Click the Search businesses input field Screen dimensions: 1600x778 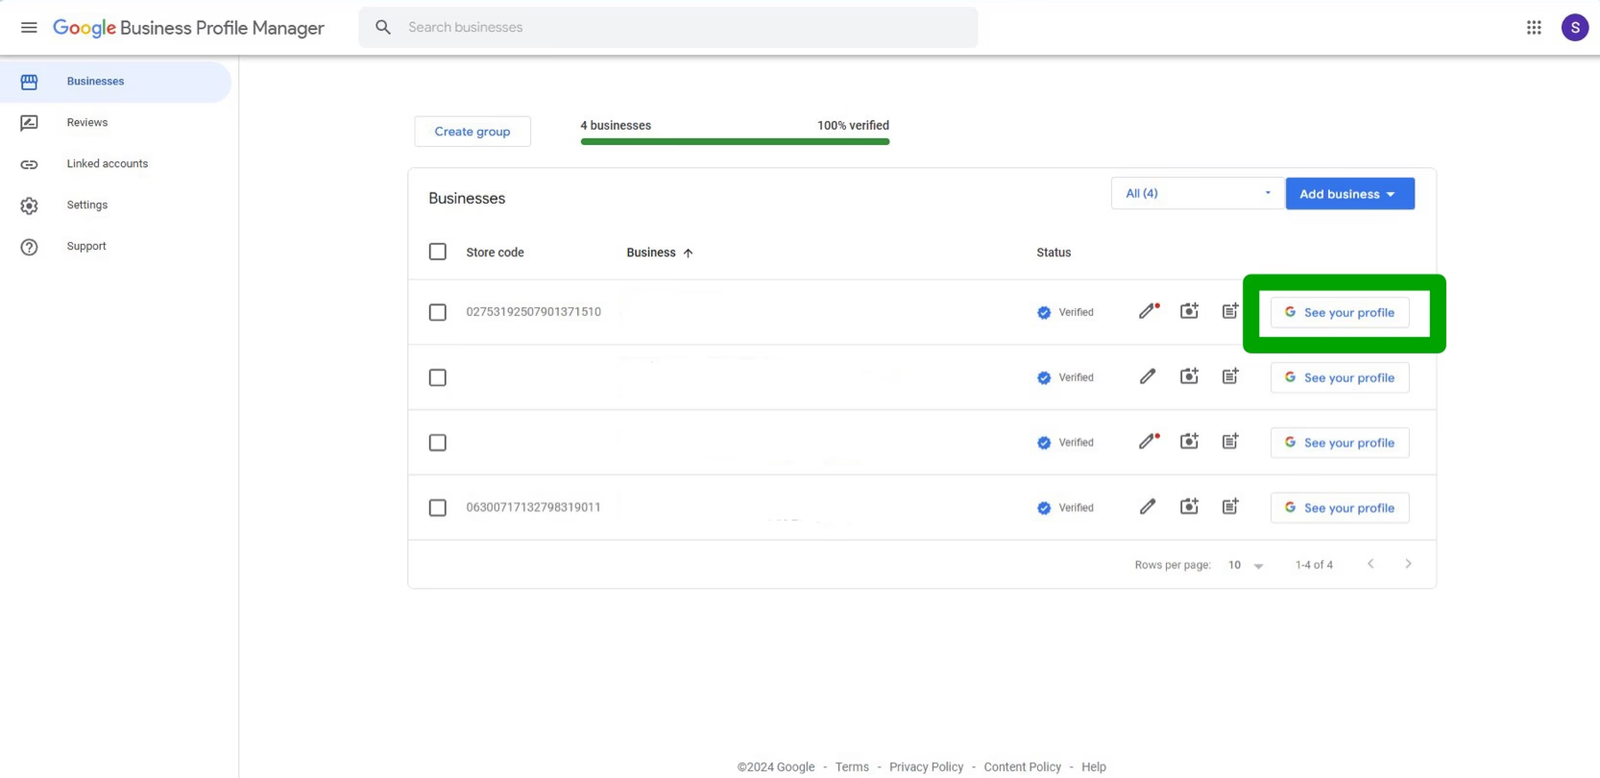680,28
